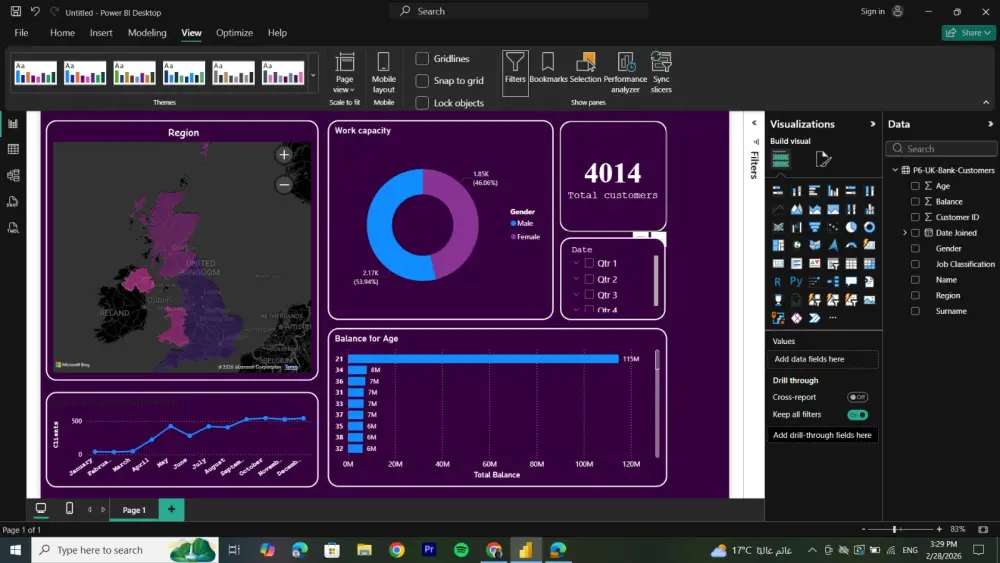The width and height of the screenshot is (1000, 563).
Task: Expand the Date Joined hierarchy
Action: pos(904,233)
